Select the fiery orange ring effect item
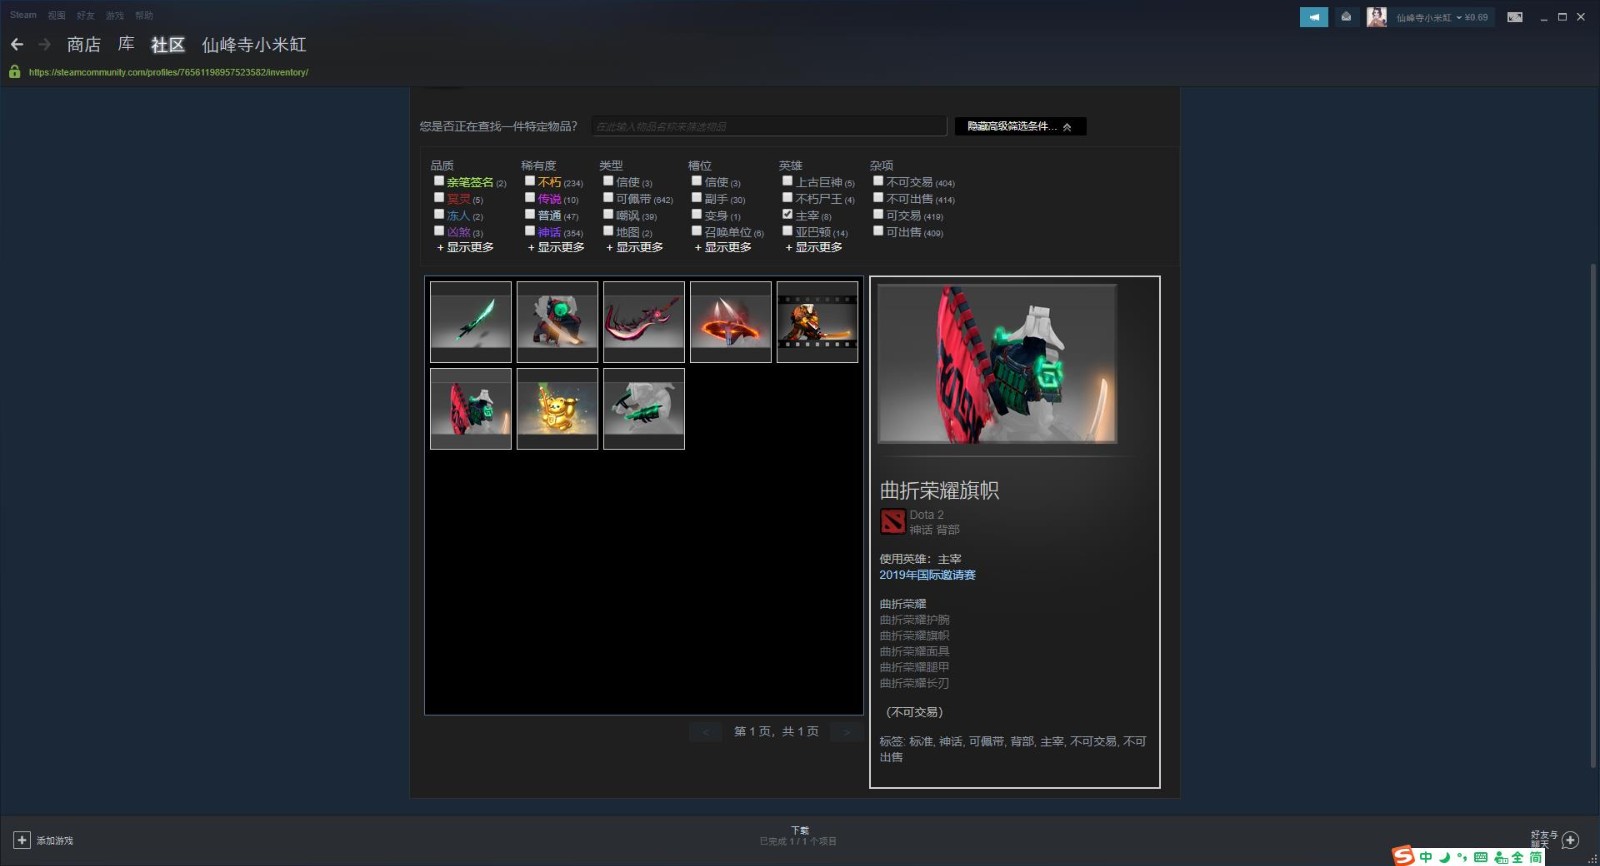This screenshot has height=866, width=1600. coord(731,321)
